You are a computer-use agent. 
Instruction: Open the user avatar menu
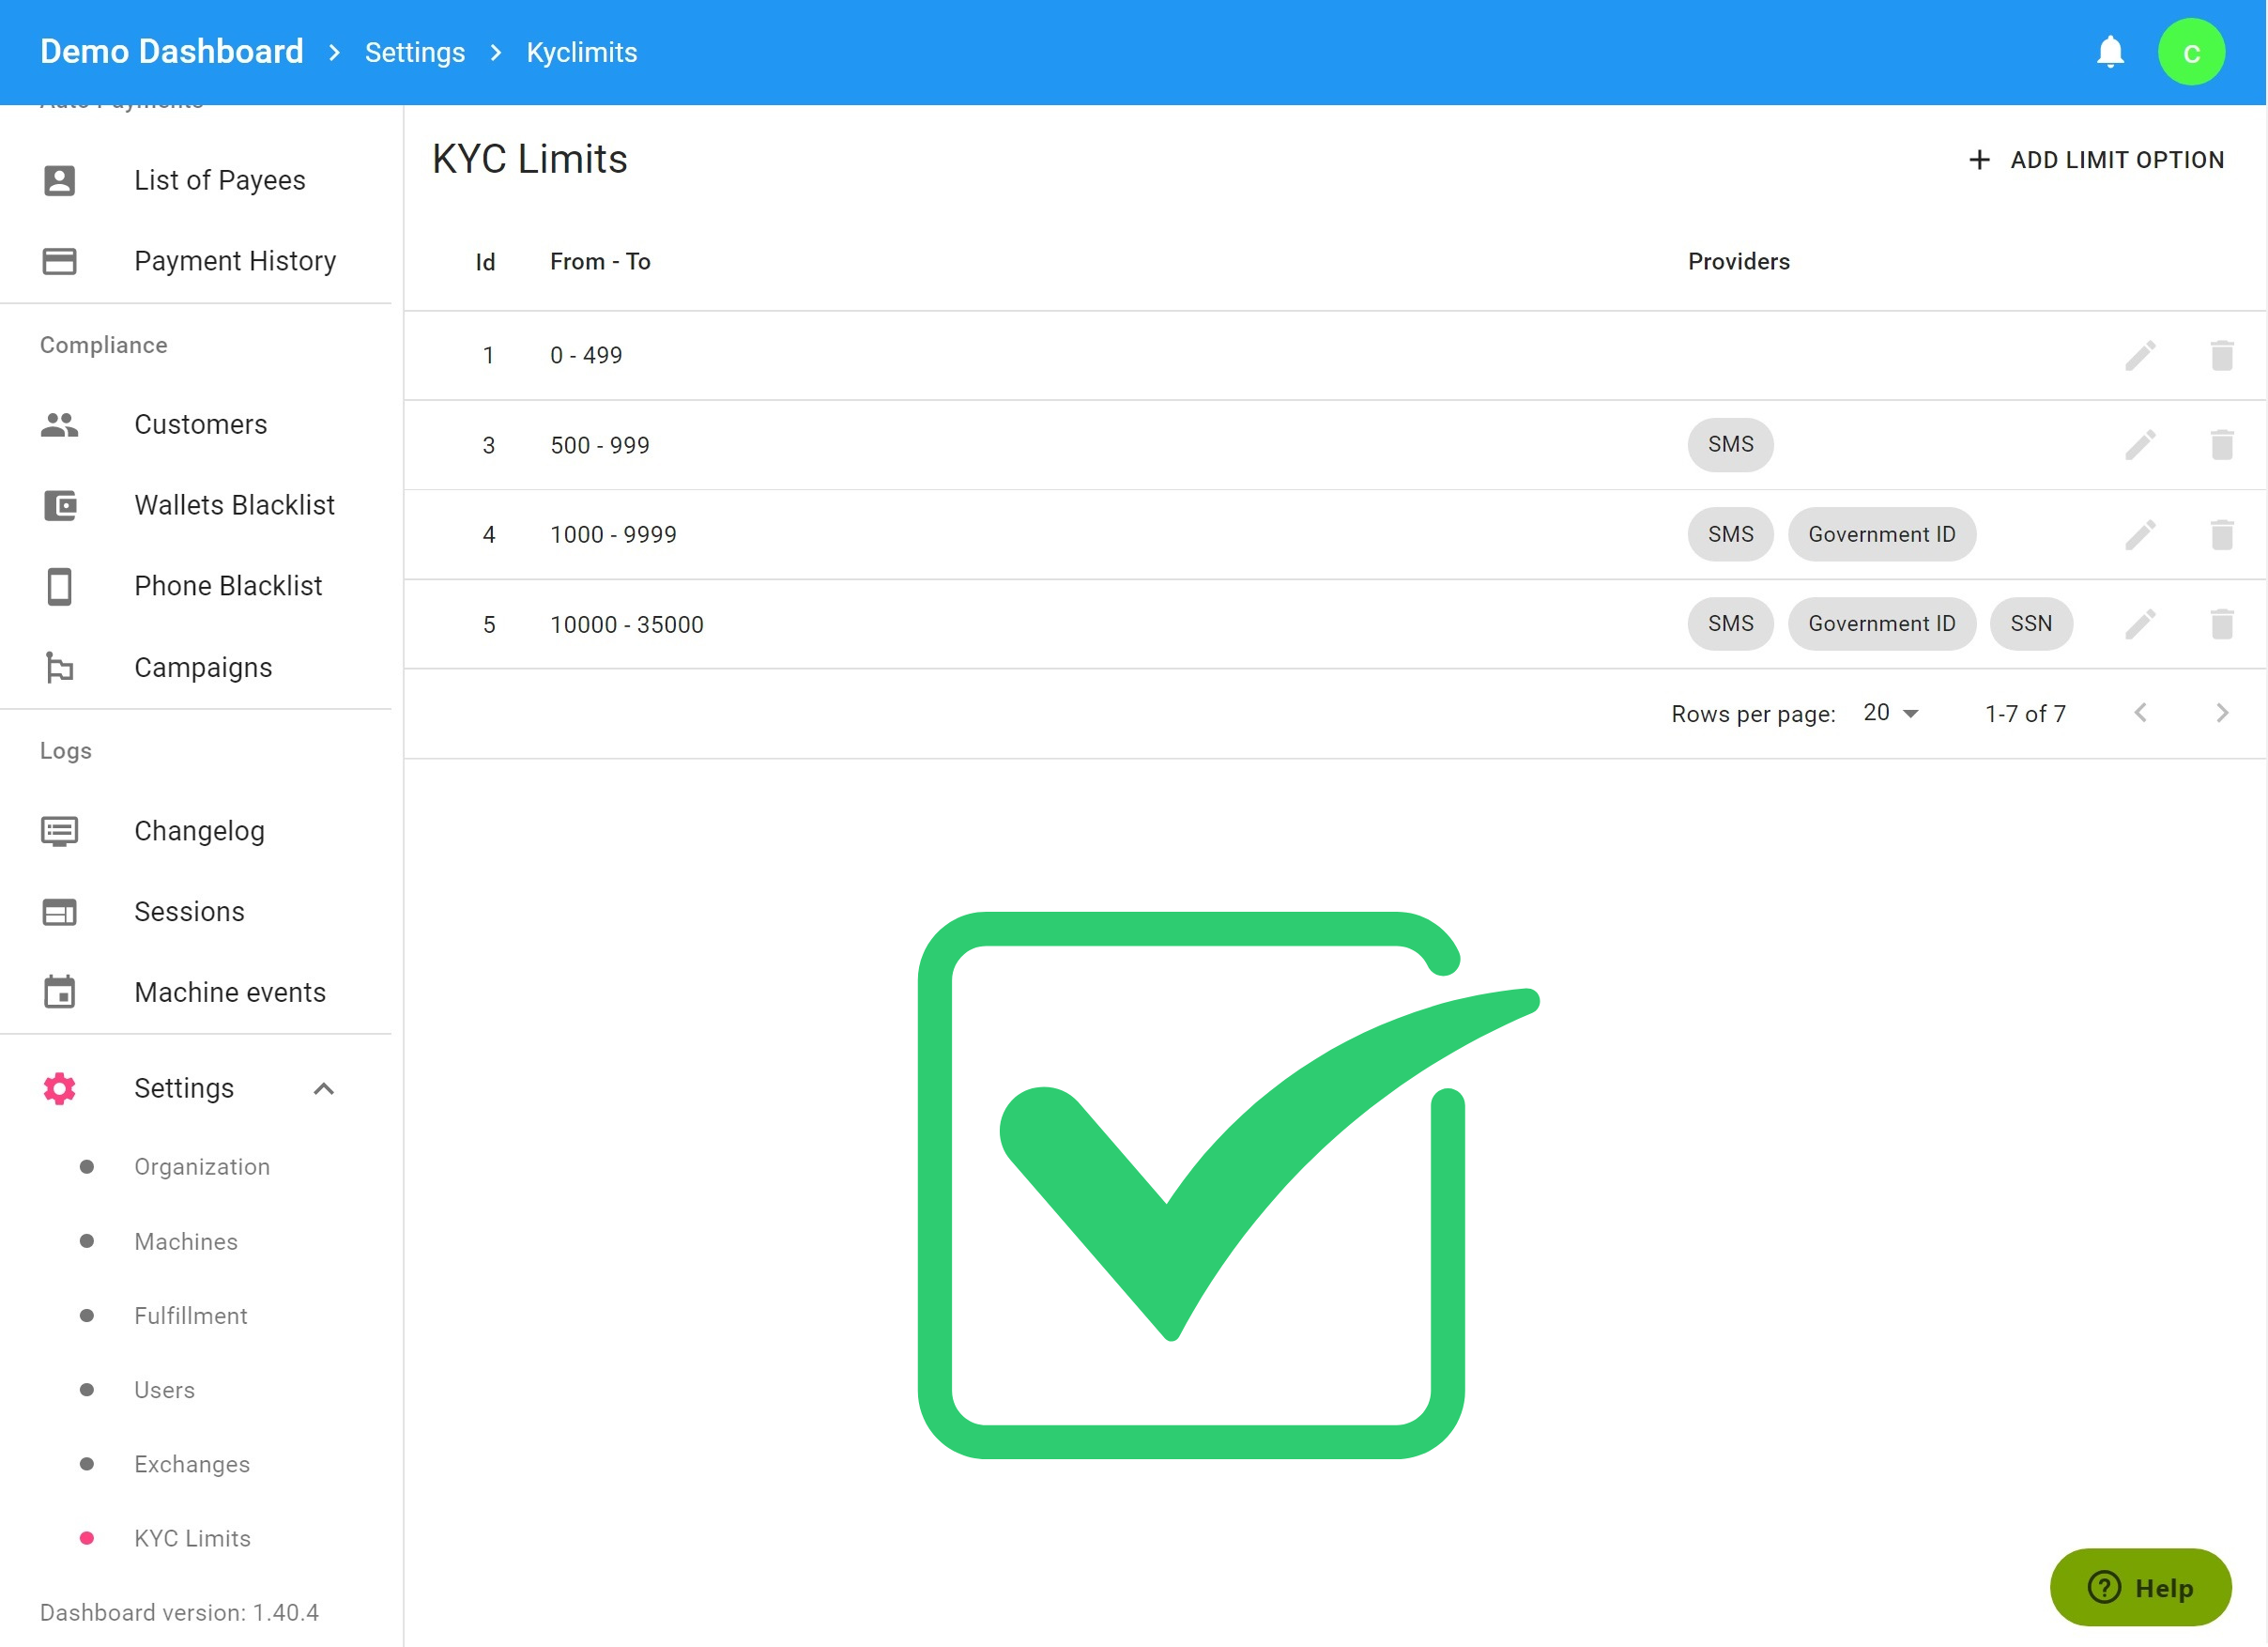point(2190,52)
